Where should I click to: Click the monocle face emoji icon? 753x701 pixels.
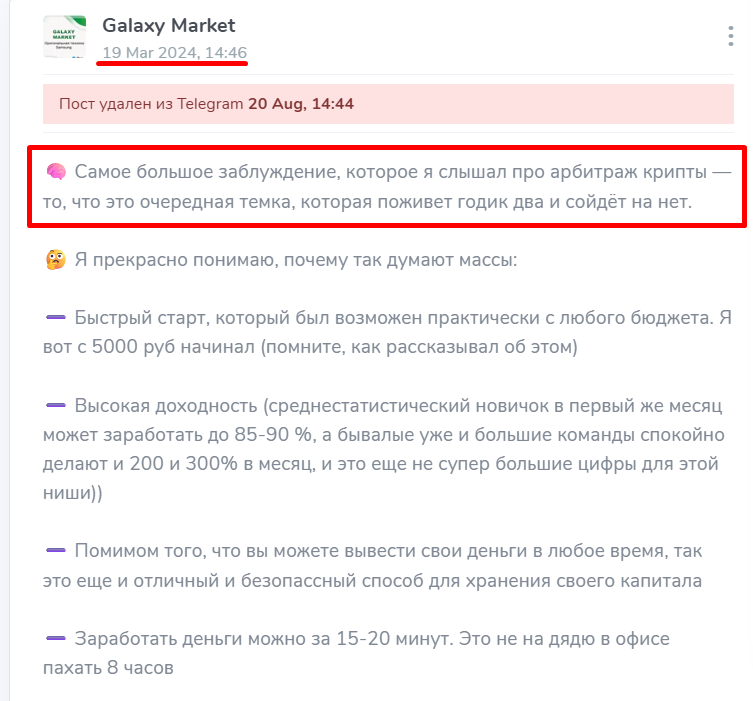click(x=56, y=261)
